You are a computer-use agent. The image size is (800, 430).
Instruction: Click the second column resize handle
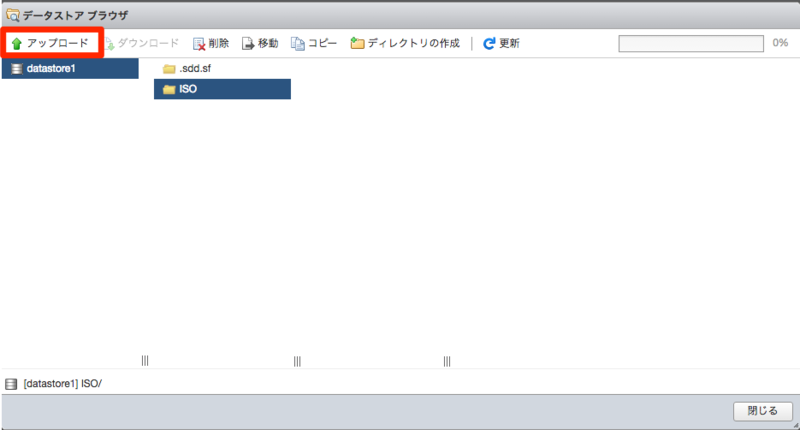coord(297,361)
